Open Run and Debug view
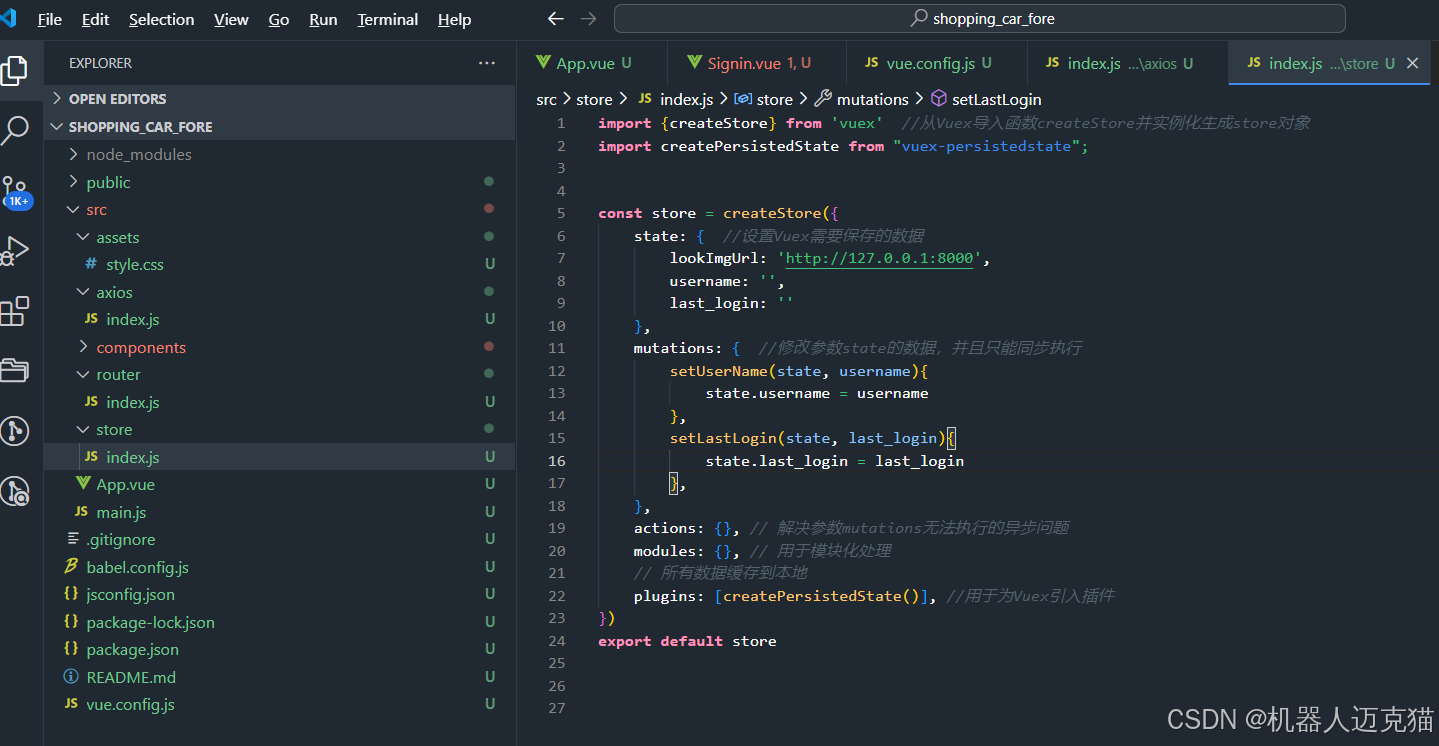Image resolution: width=1439 pixels, height=746 pixels. point(15,250)
